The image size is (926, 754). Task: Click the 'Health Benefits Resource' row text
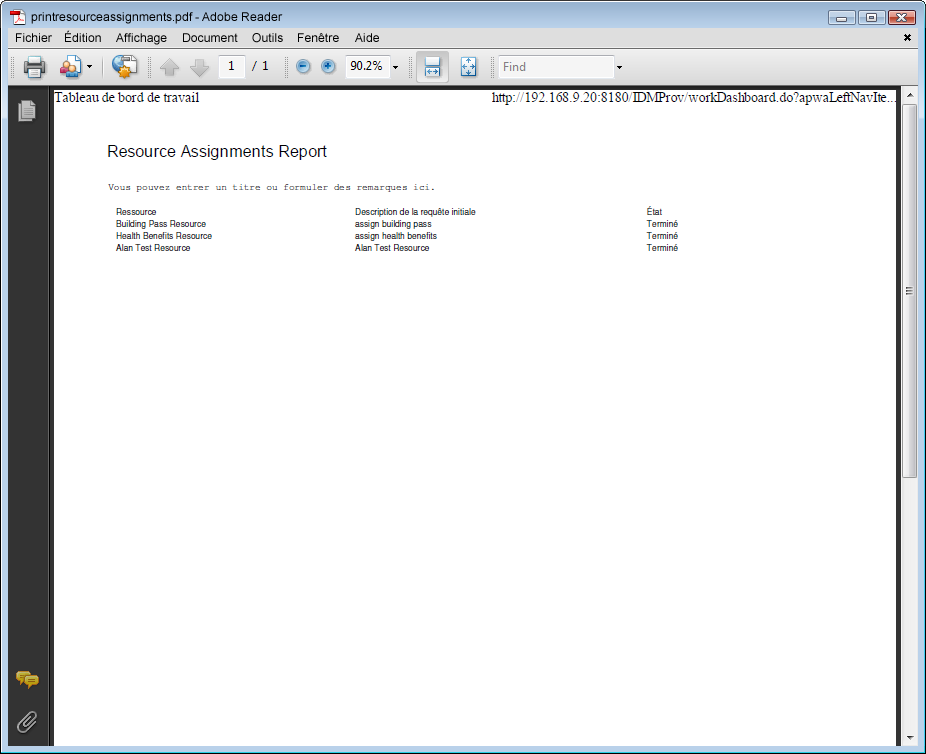click(x=164, y=236)
